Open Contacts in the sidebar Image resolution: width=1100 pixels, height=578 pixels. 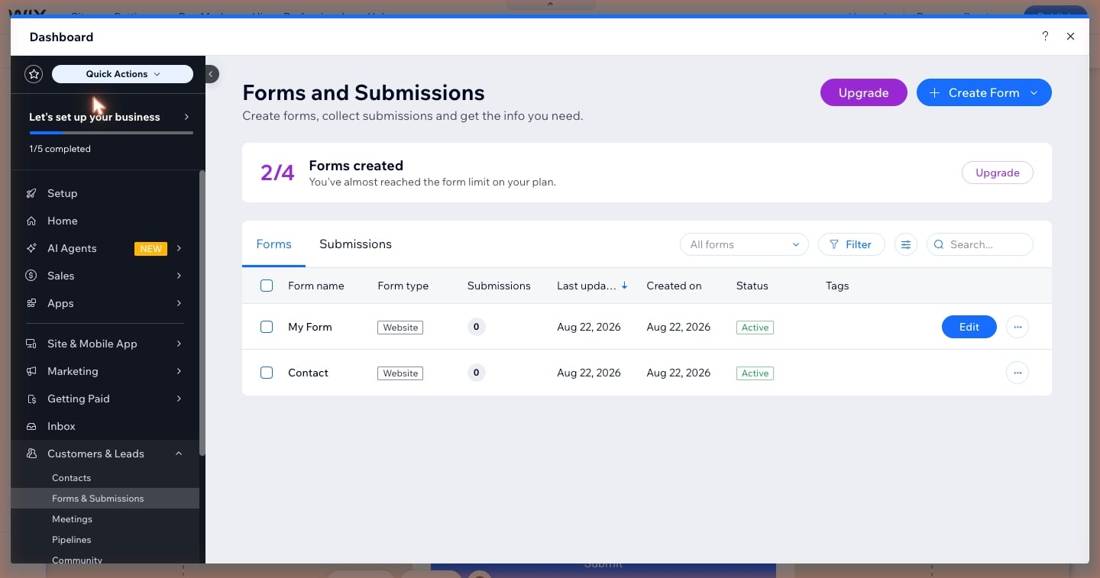tap(72, 478)
